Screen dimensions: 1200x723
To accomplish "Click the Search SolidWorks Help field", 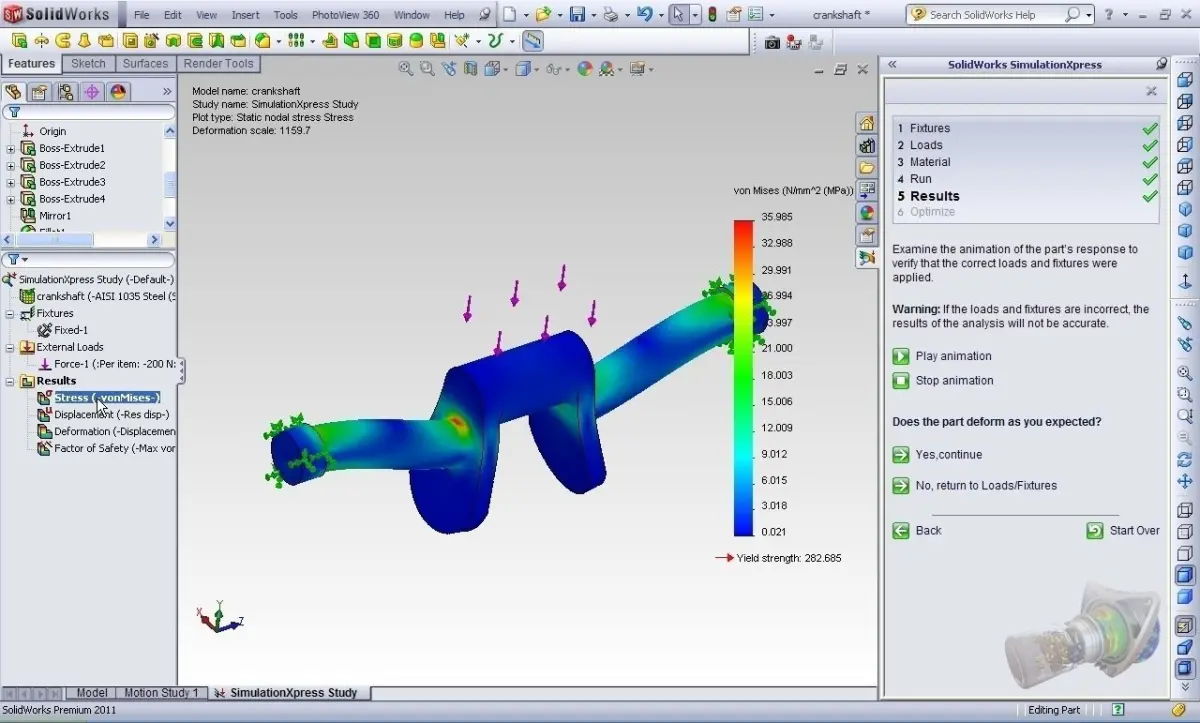I will [x=995, y=15].
